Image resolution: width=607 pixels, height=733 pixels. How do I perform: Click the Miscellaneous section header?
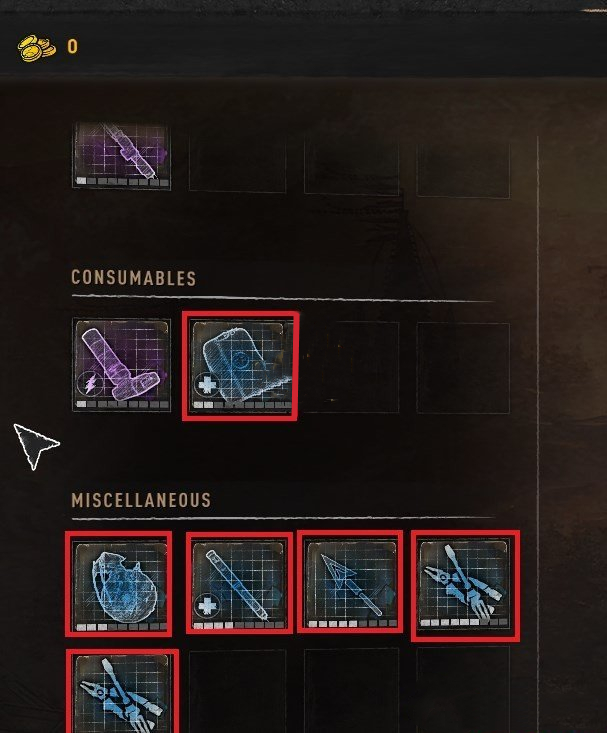[141, 500]
